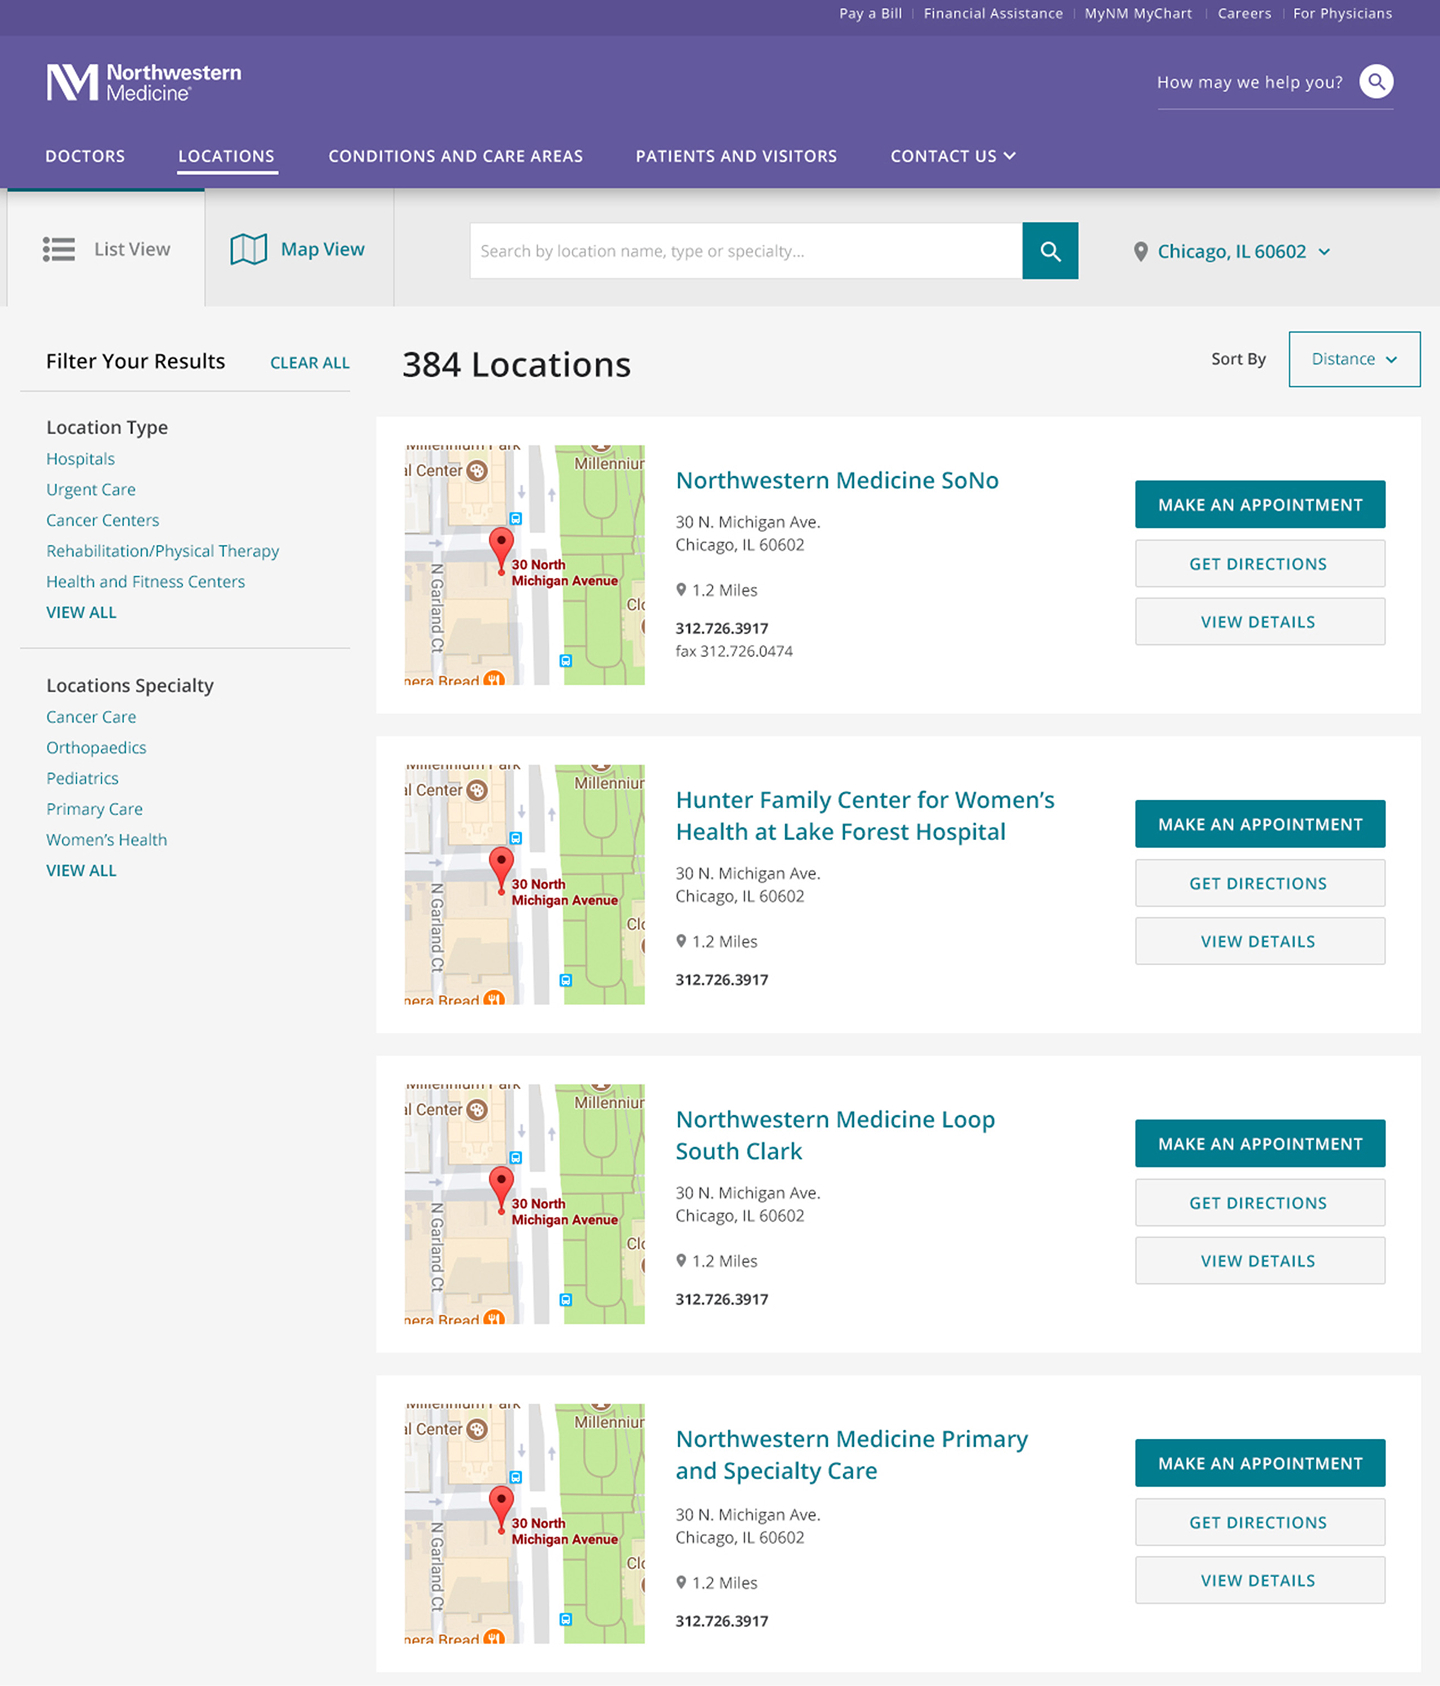Open the Financial Assistance link
The width and height of the screenshot is (1440, 1686).
tap(993, 14)
